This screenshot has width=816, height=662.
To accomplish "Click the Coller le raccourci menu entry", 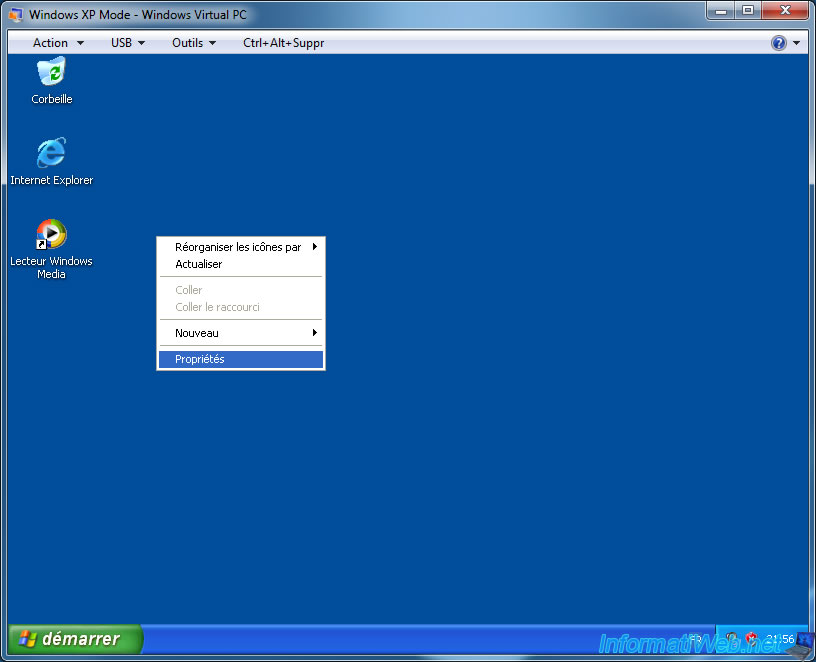I will click(241, 307).
